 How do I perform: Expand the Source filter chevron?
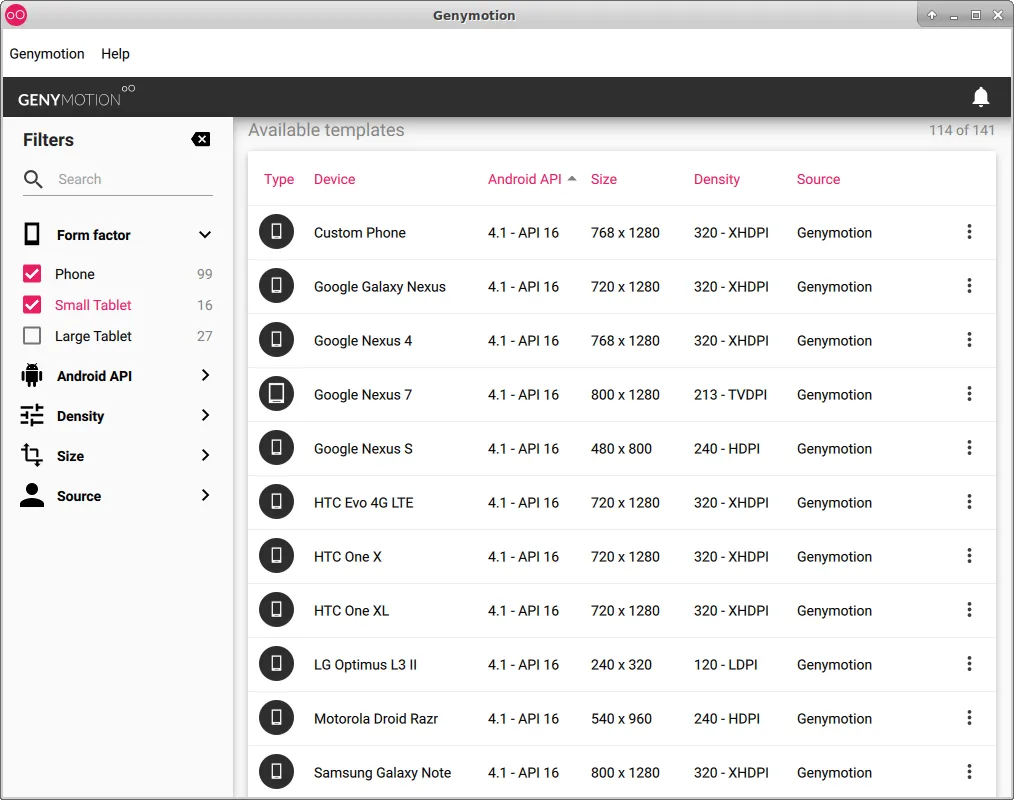(x=205, y=495)
